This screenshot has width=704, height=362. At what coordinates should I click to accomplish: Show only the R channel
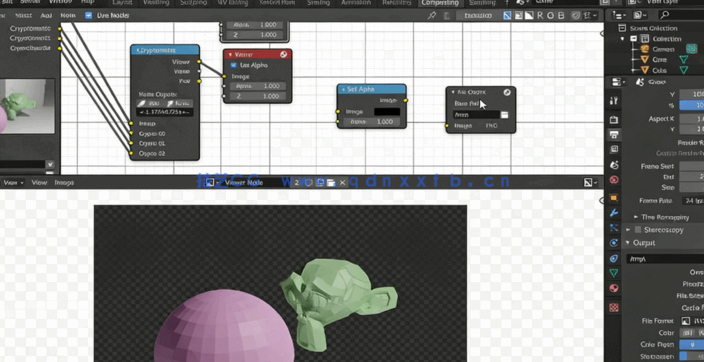[540, 16]
